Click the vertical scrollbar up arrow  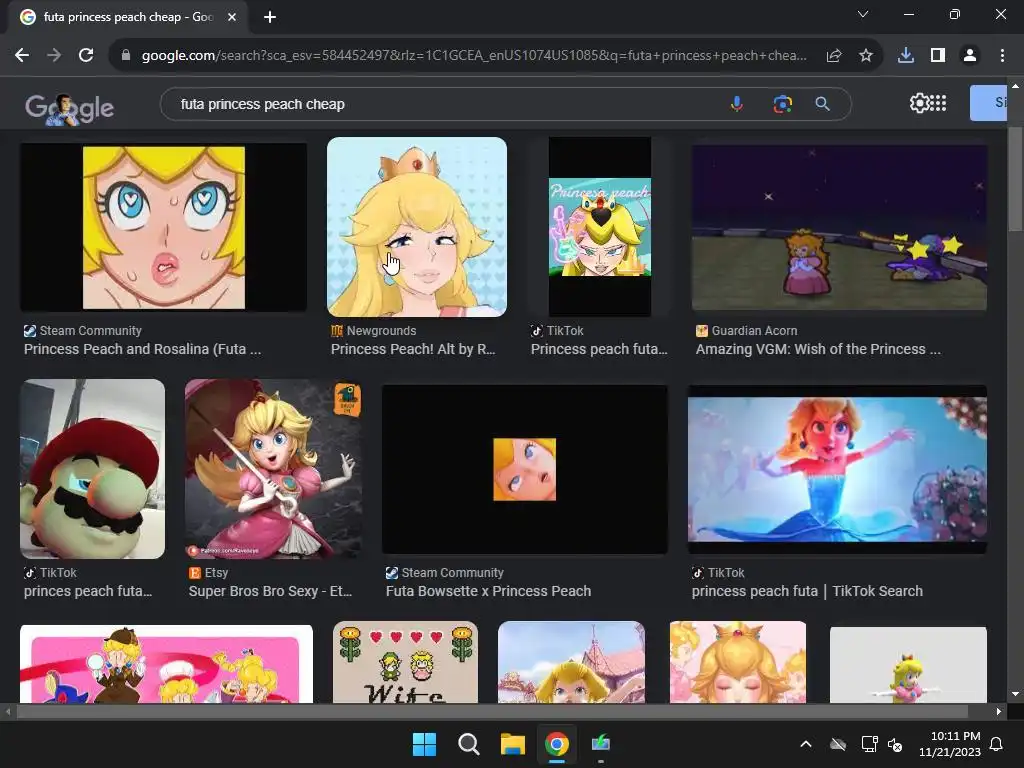pos(1015,86)
